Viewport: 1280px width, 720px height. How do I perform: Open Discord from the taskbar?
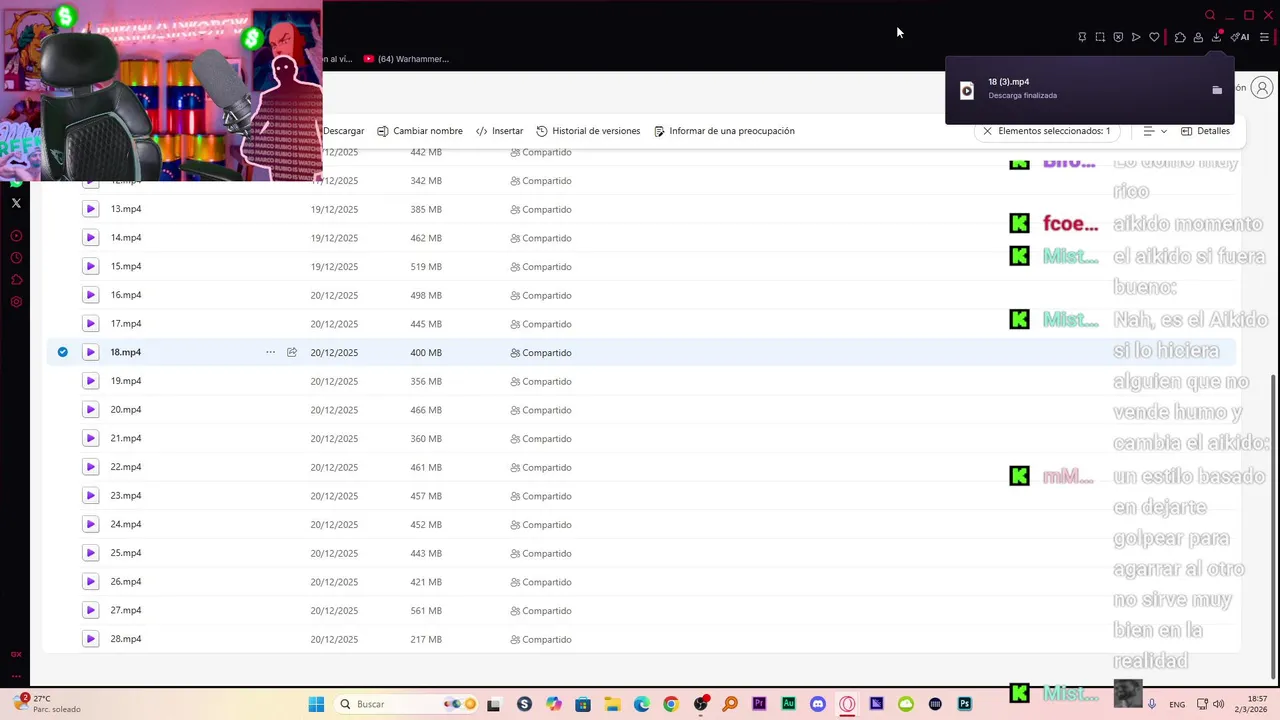click(x=818, y=704)
